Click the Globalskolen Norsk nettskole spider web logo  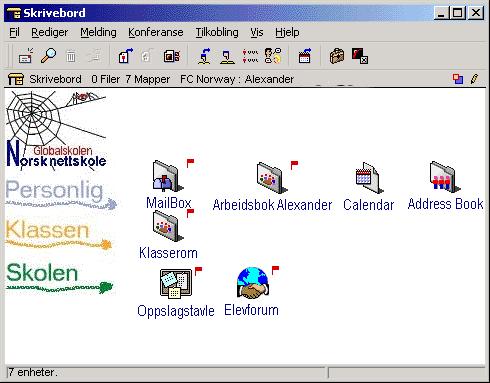coord(56,131)
